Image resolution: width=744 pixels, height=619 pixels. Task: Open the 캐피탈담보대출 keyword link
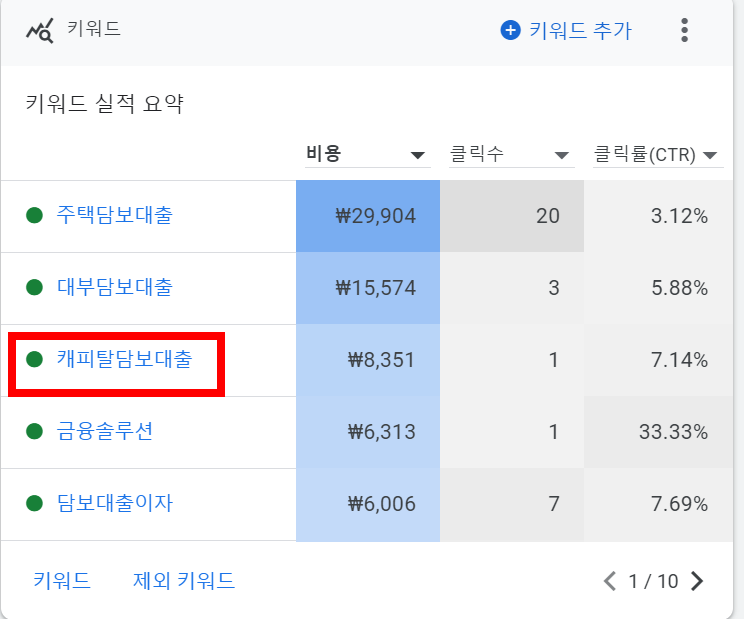(124, 359)
